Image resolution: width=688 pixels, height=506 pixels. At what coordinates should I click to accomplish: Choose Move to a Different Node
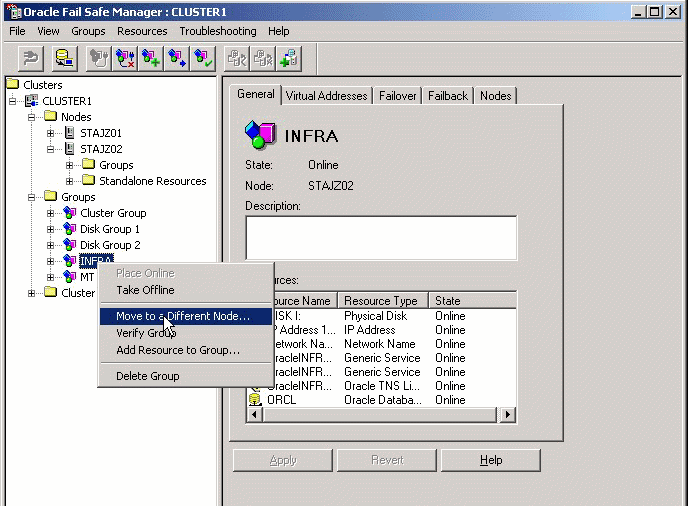(x=186, y=316)
